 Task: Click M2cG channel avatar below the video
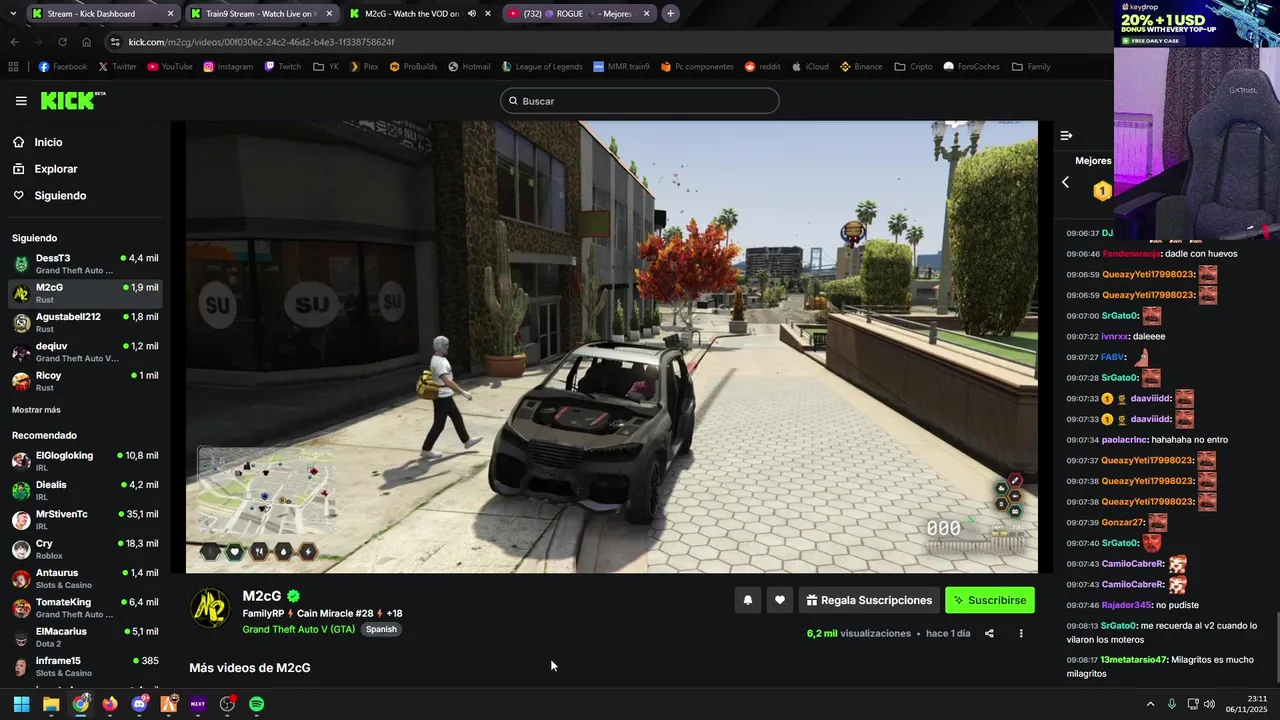(x=210, y=607)
